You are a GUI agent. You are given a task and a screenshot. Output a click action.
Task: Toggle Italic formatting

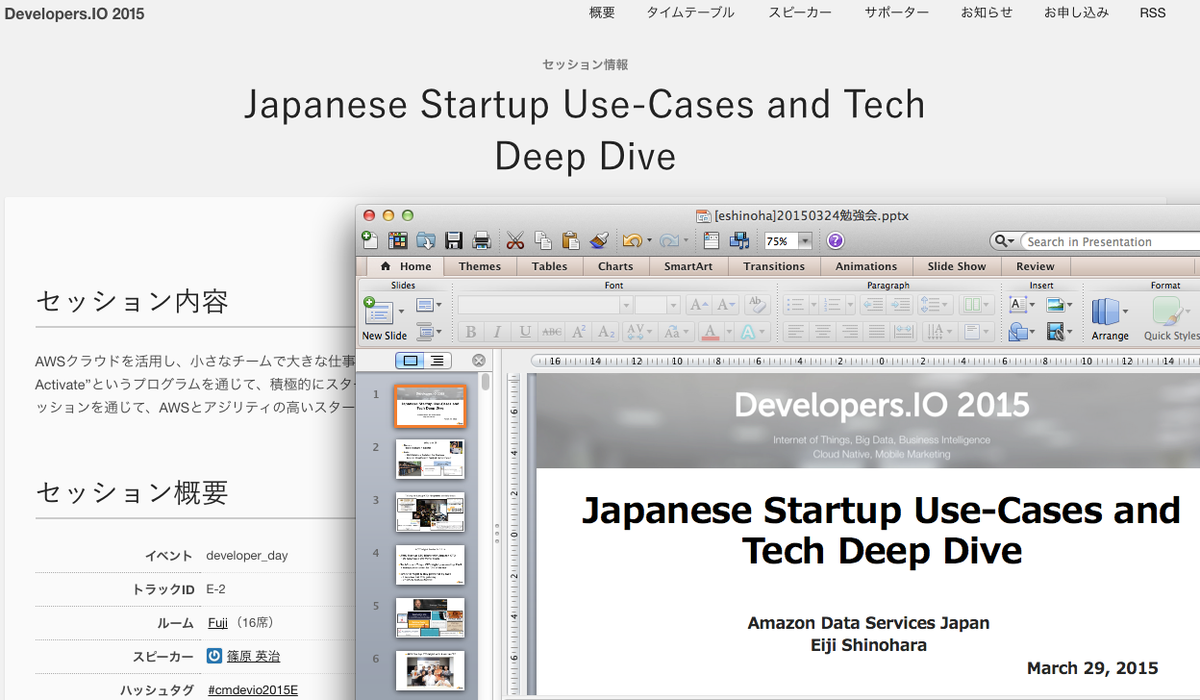pyautogui.click(x=497, y=332)
